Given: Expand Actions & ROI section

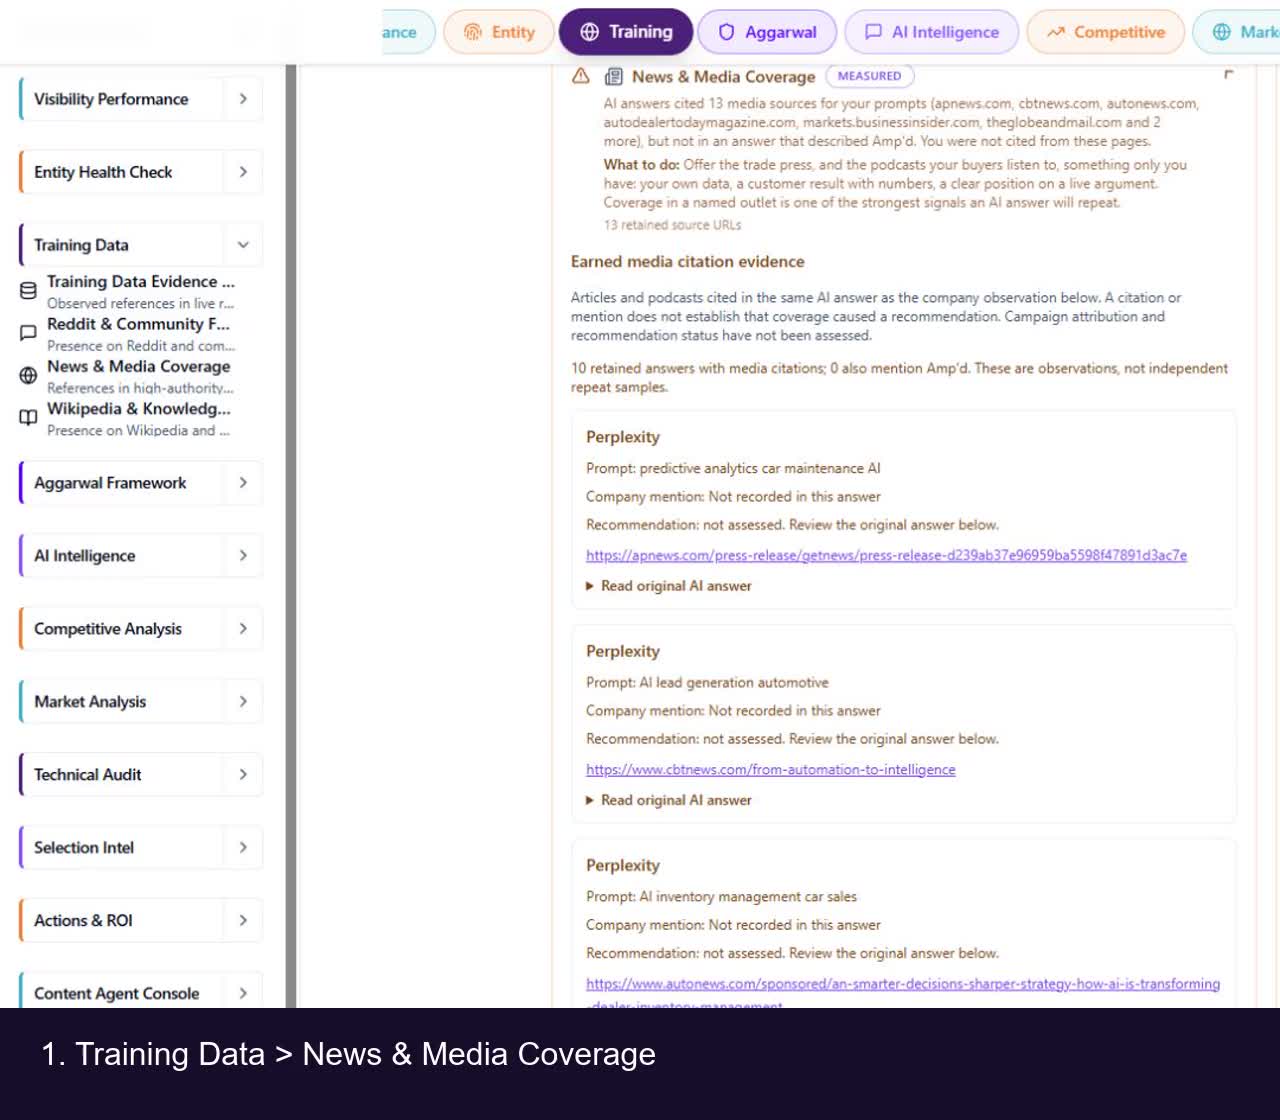Looking at the screenshot, I should [x=243, y=921].
